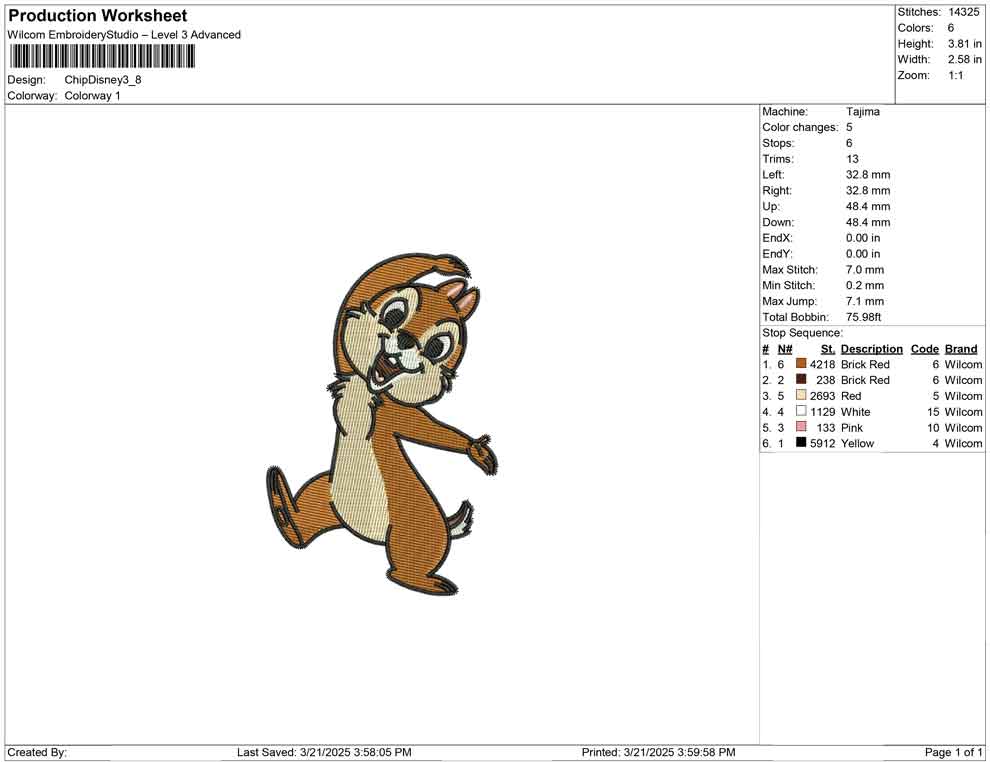Click the Trims value 13
Viewport: 990px width, 762px height.
(x=852, y=158)
